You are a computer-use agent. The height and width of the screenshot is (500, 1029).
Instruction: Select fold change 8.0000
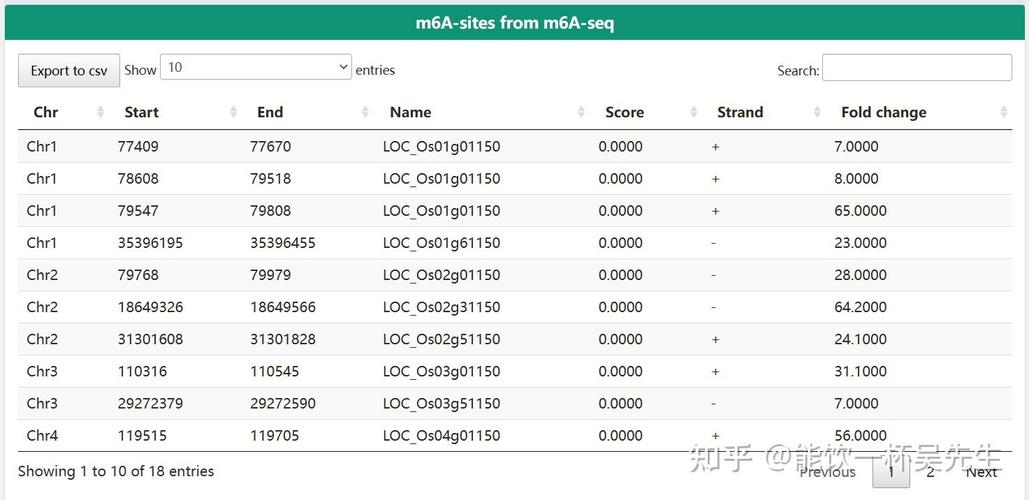[x=856, y=178]
